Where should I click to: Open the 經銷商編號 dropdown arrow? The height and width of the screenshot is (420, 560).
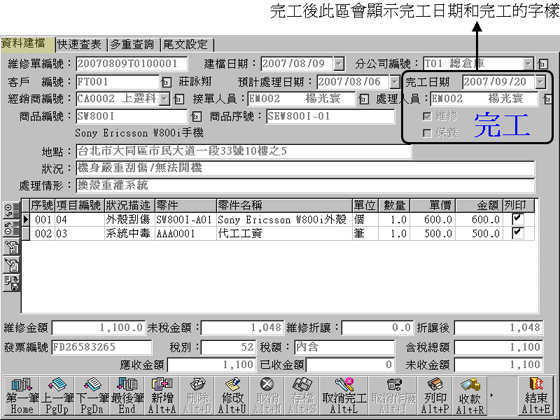(164, 99)
